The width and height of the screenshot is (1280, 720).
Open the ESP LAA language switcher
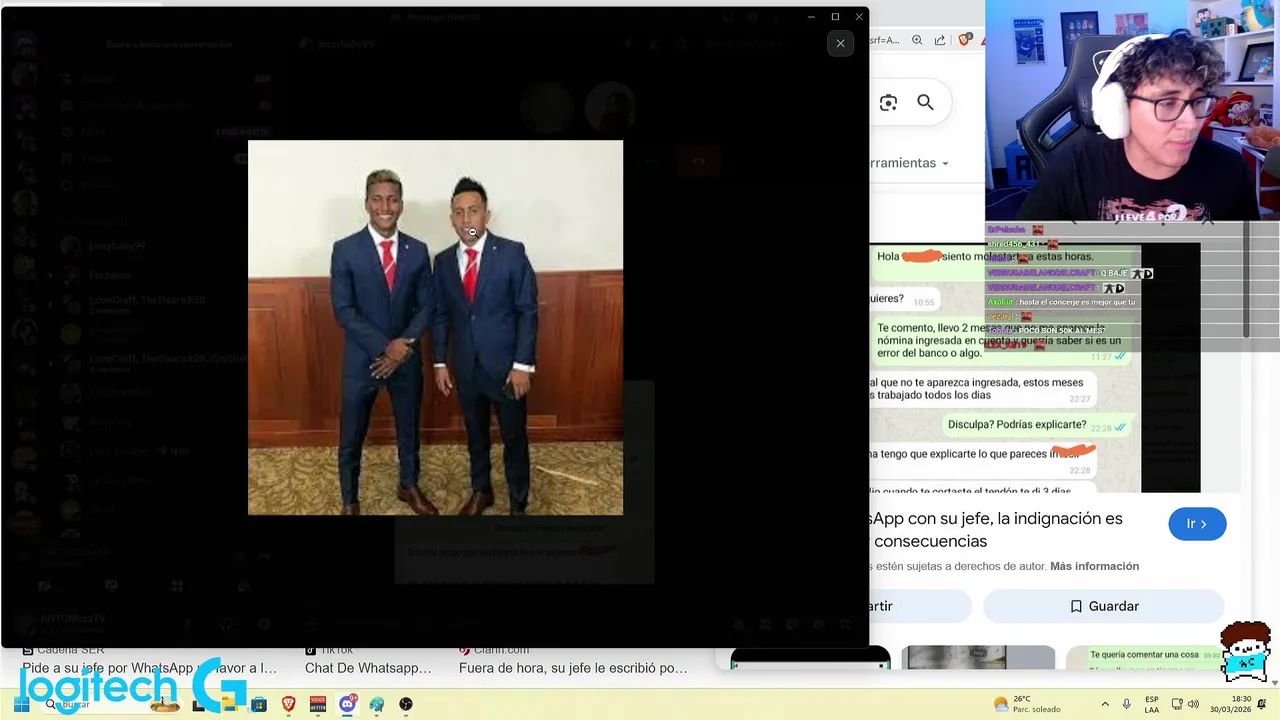(1152, 704)
